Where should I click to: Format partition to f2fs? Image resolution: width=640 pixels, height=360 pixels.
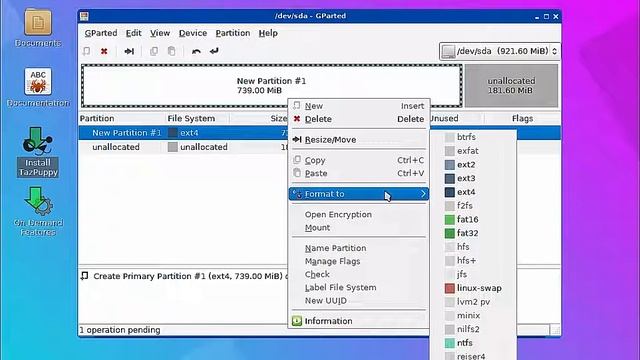coord(473,206)
